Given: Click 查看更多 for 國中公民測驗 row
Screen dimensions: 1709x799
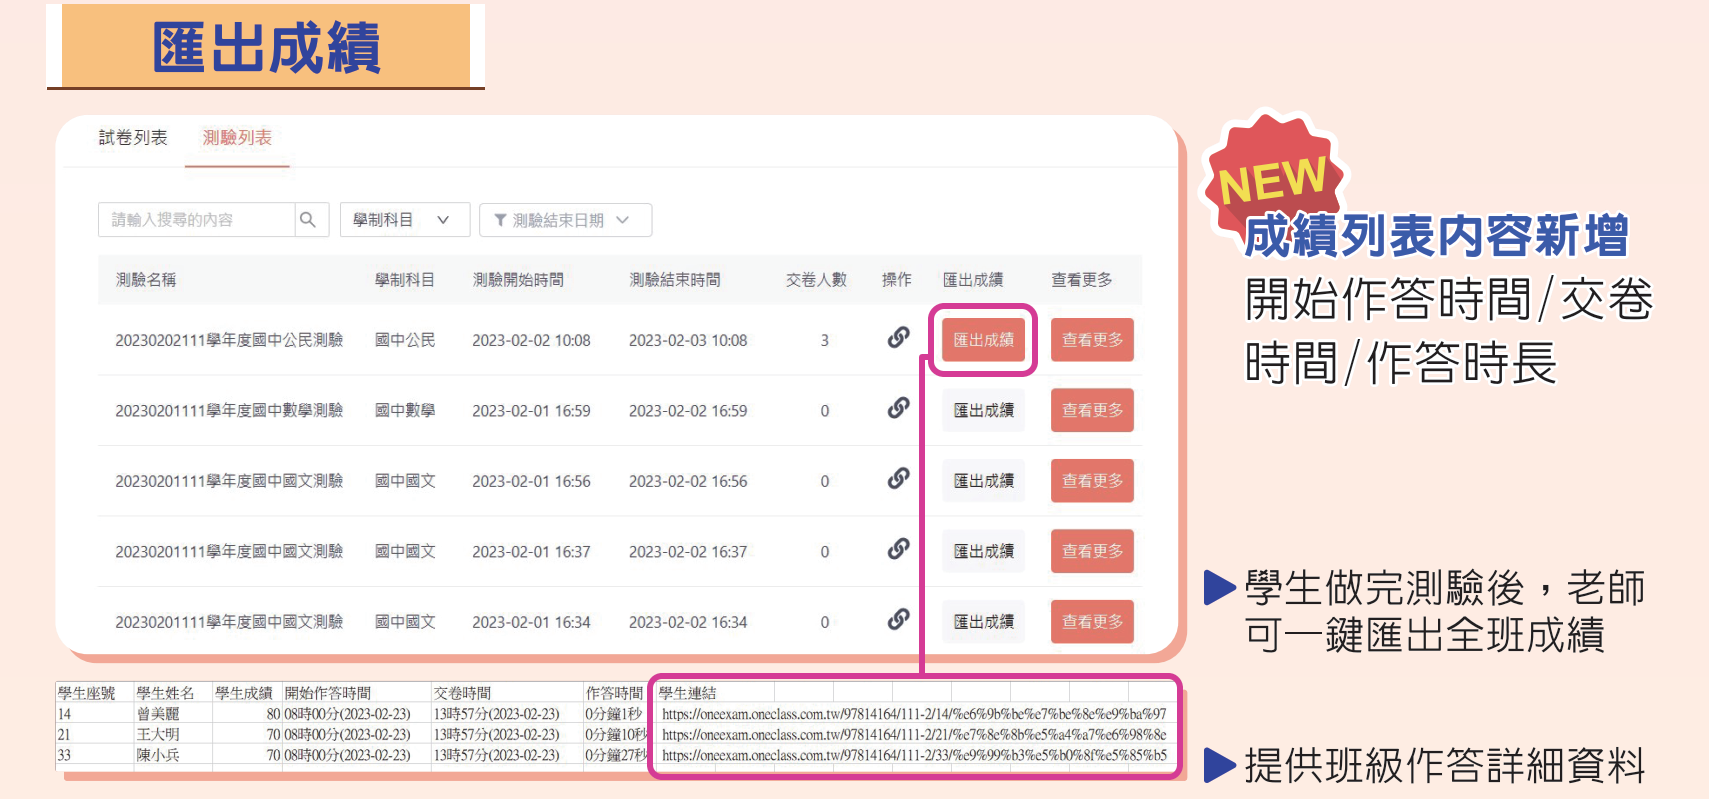Looking at the screenshot, I should [1092, 340].
